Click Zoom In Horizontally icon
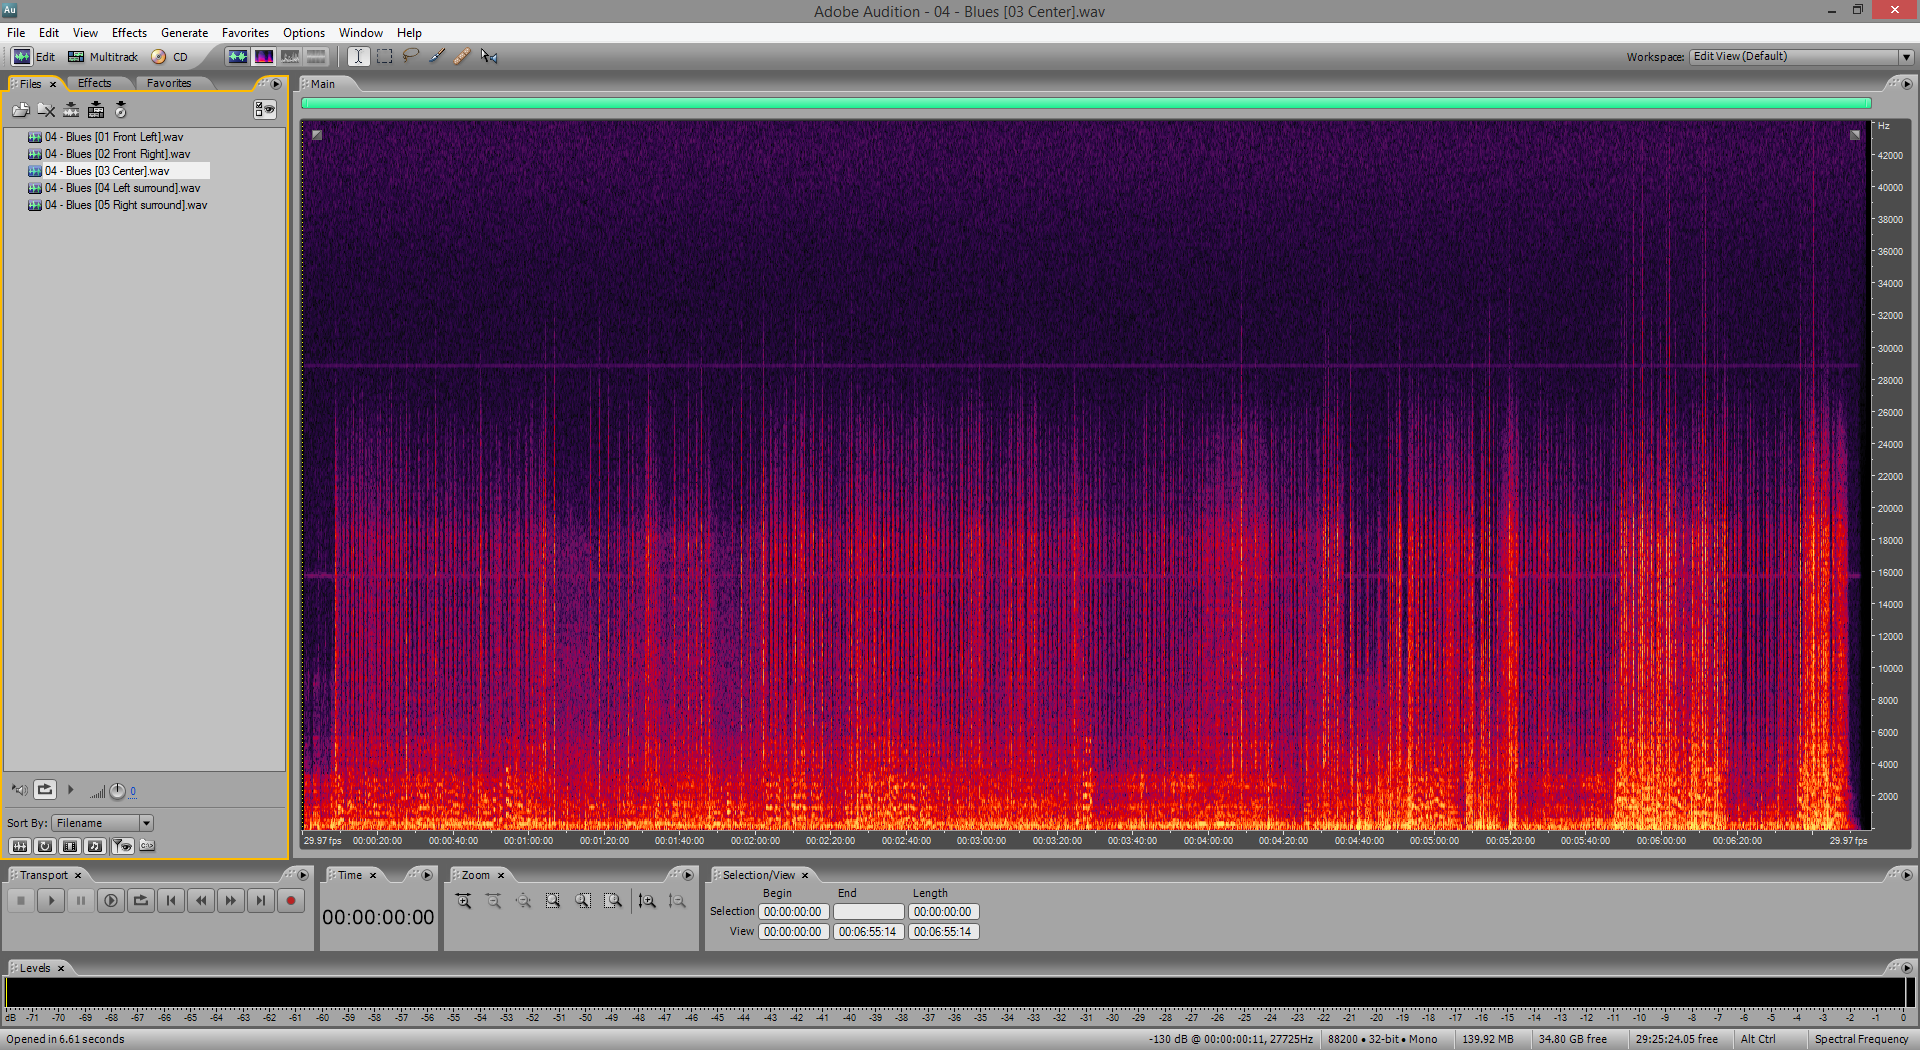Screen dimensions: 1920x1050 click(x=464, y=901)
